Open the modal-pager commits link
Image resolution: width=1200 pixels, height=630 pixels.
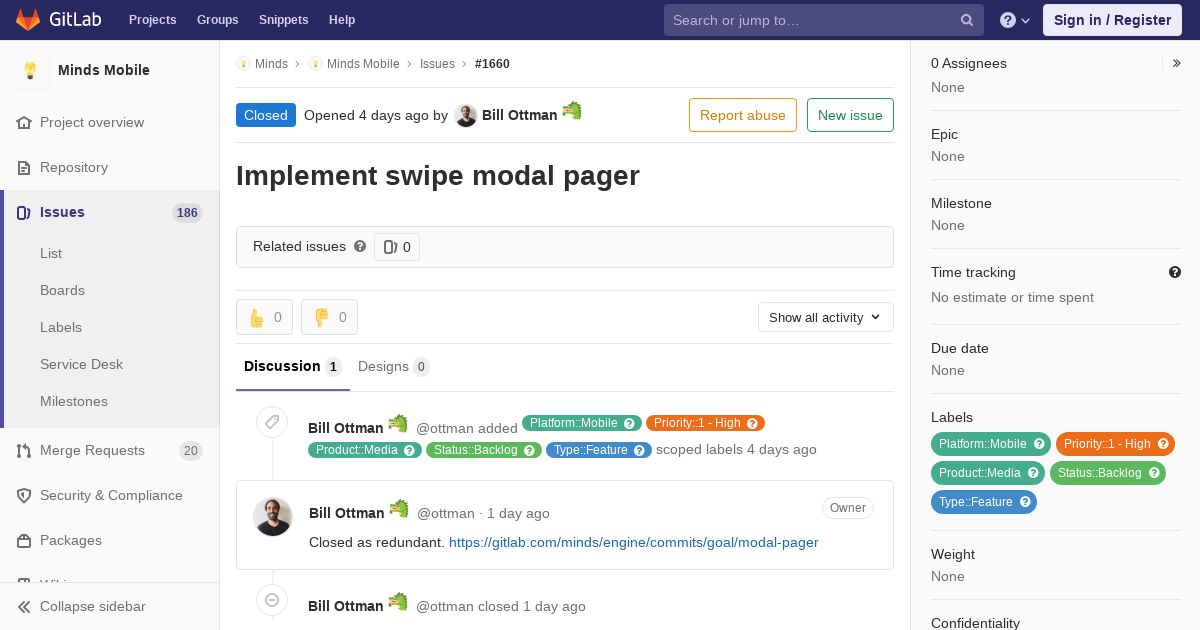click(x=634, y=542)
